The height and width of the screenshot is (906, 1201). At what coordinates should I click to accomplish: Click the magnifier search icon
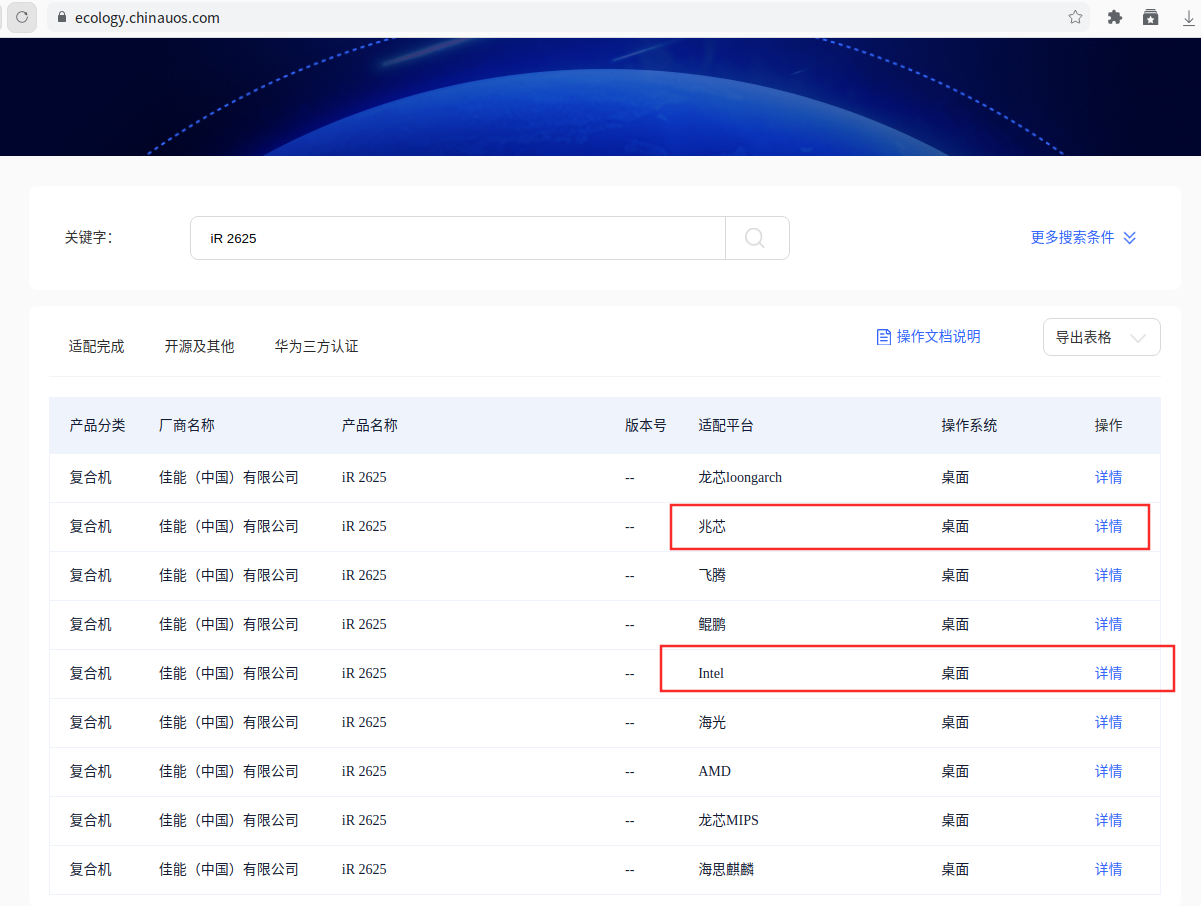point(756,238)
